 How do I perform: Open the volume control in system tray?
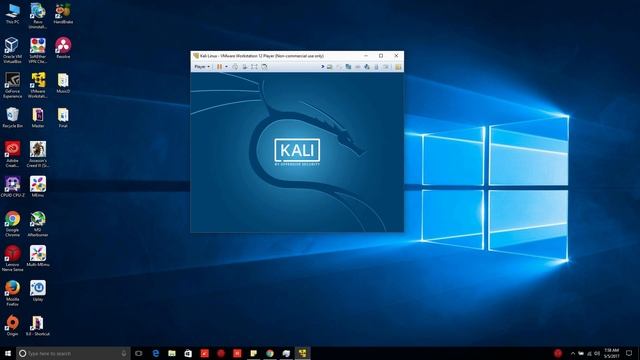(x=597, y=353)
